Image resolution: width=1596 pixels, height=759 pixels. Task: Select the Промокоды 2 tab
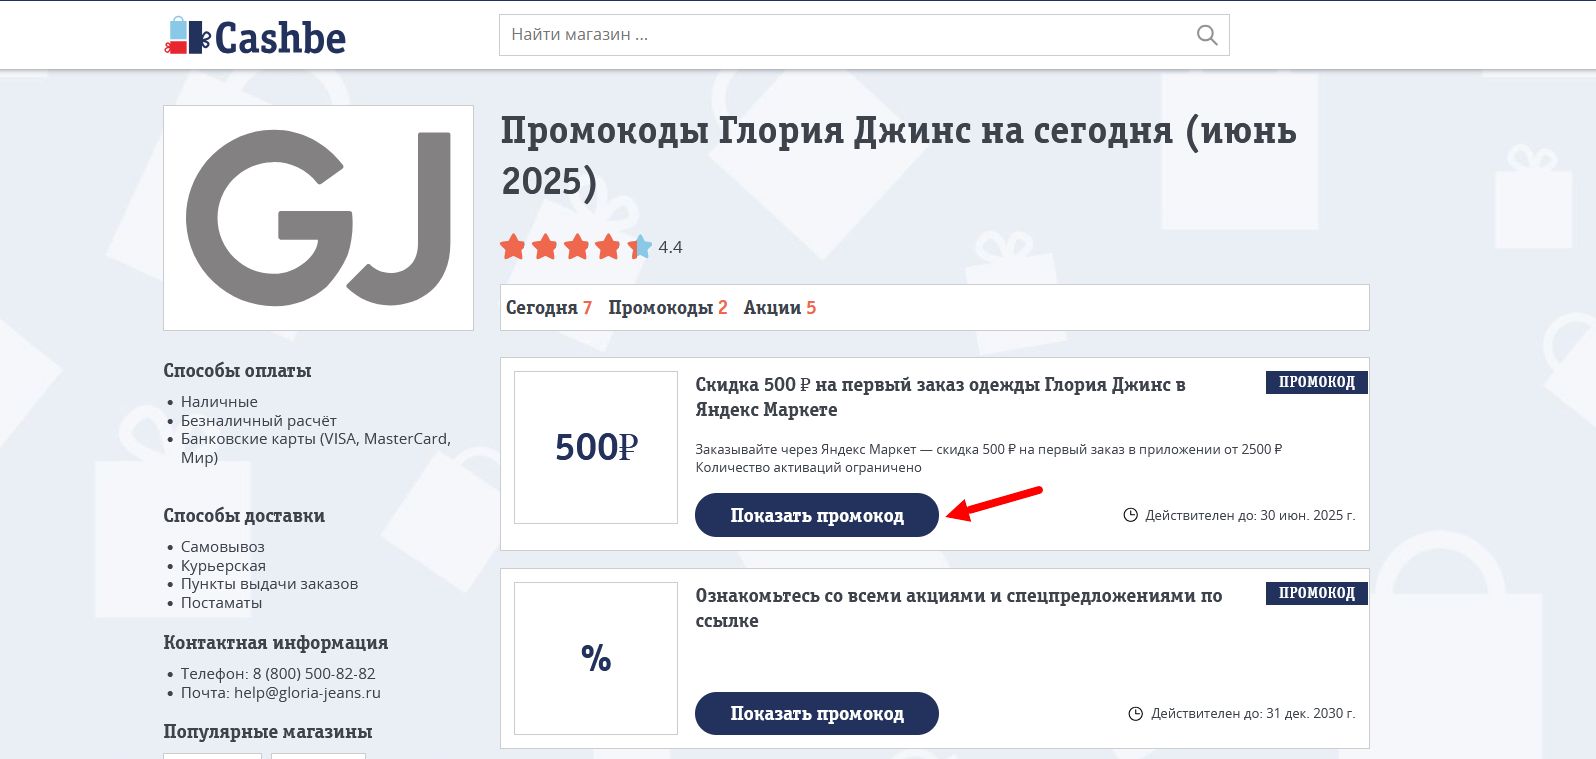click(x=668, y=308)
